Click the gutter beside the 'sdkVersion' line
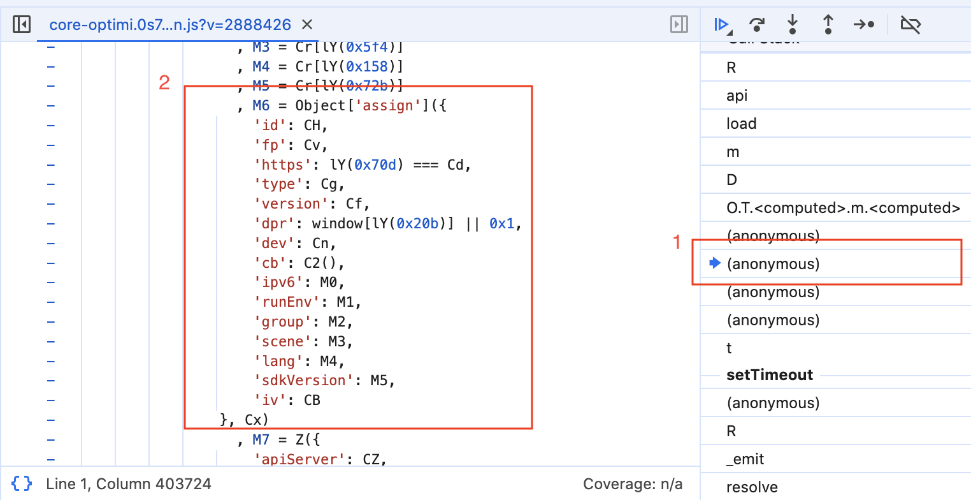 point(50,380)
